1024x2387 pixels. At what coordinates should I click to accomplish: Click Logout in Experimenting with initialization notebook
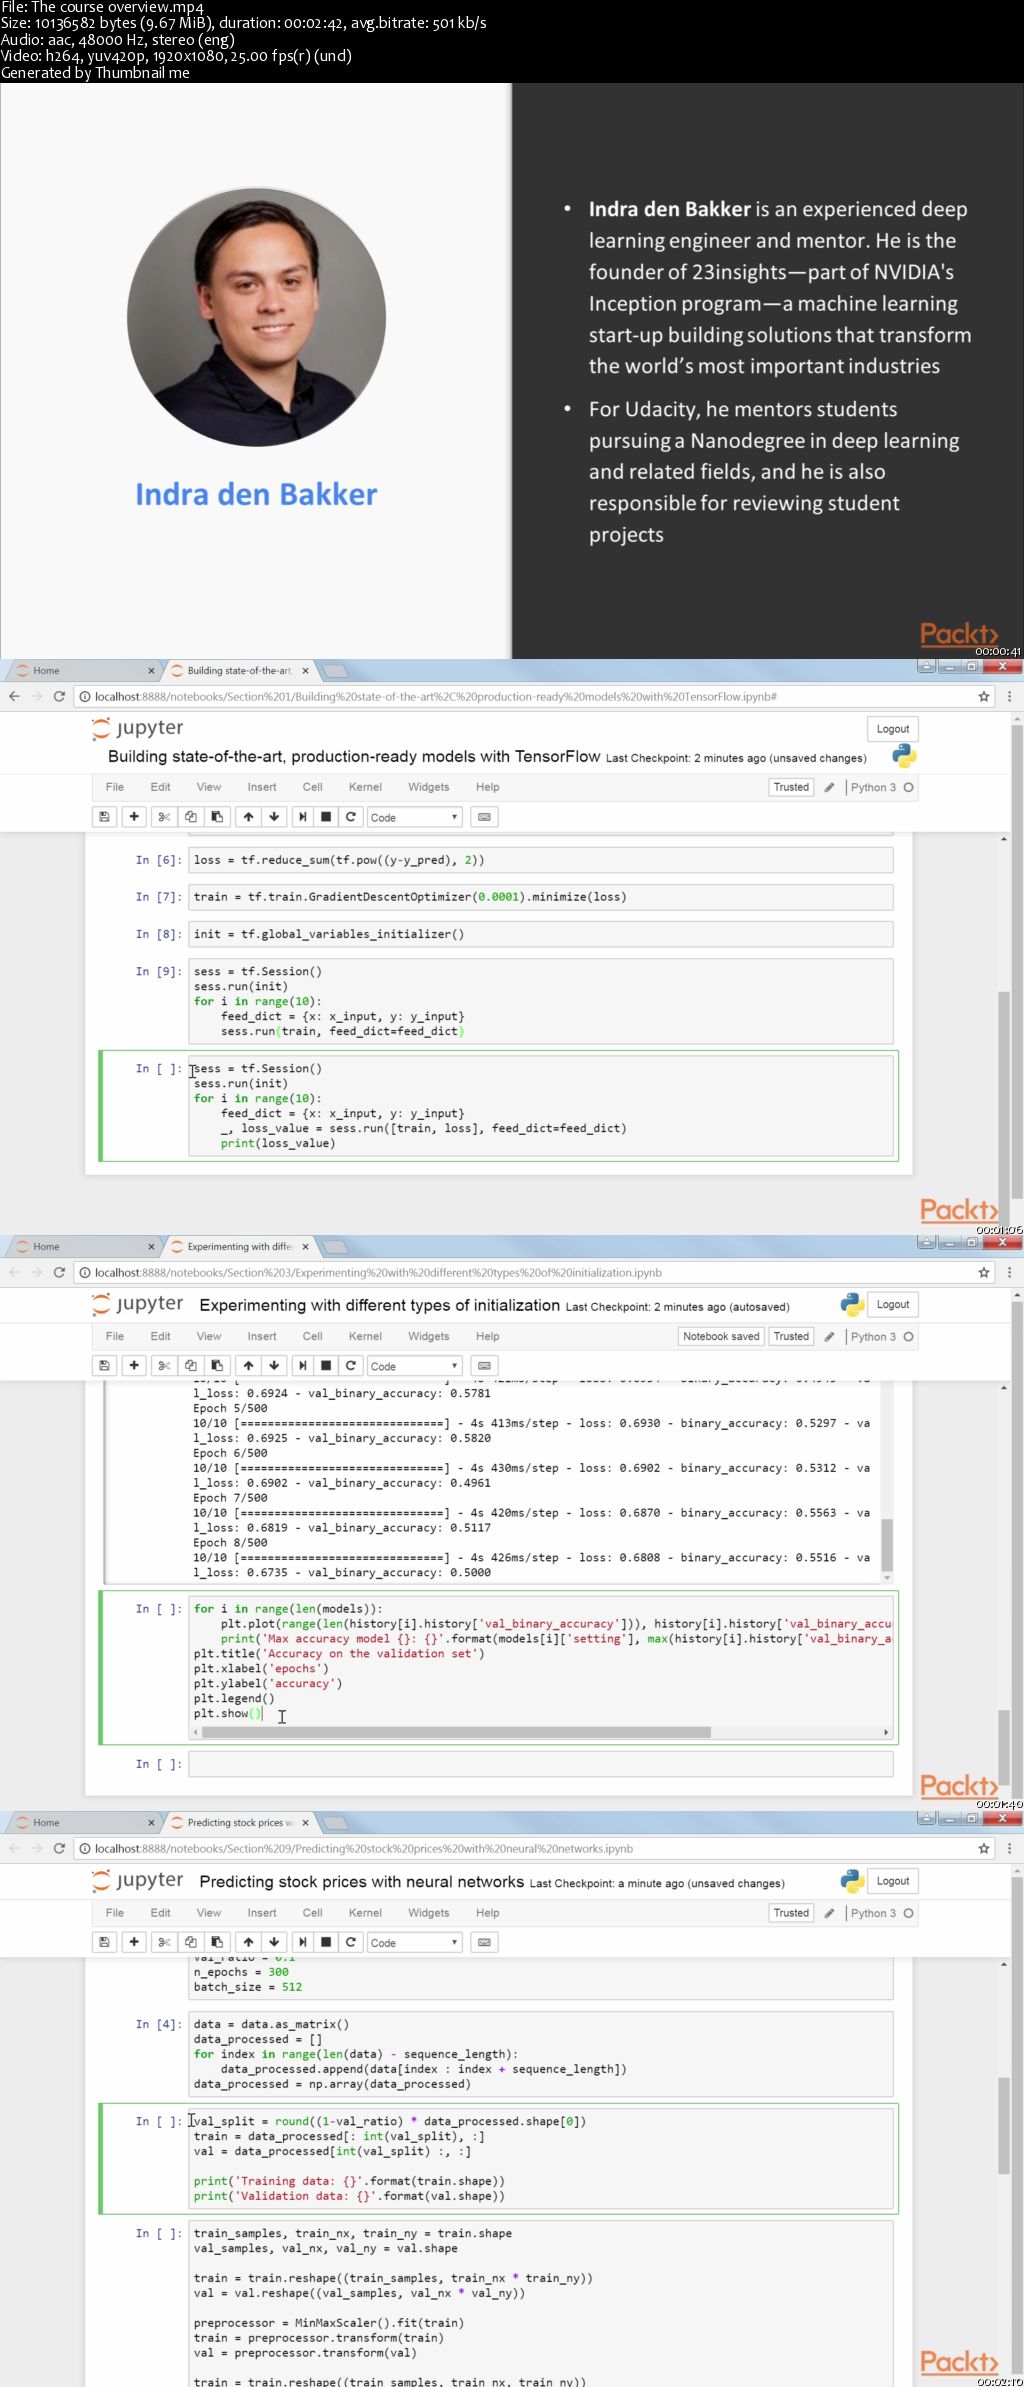[x=892, y=1304]
